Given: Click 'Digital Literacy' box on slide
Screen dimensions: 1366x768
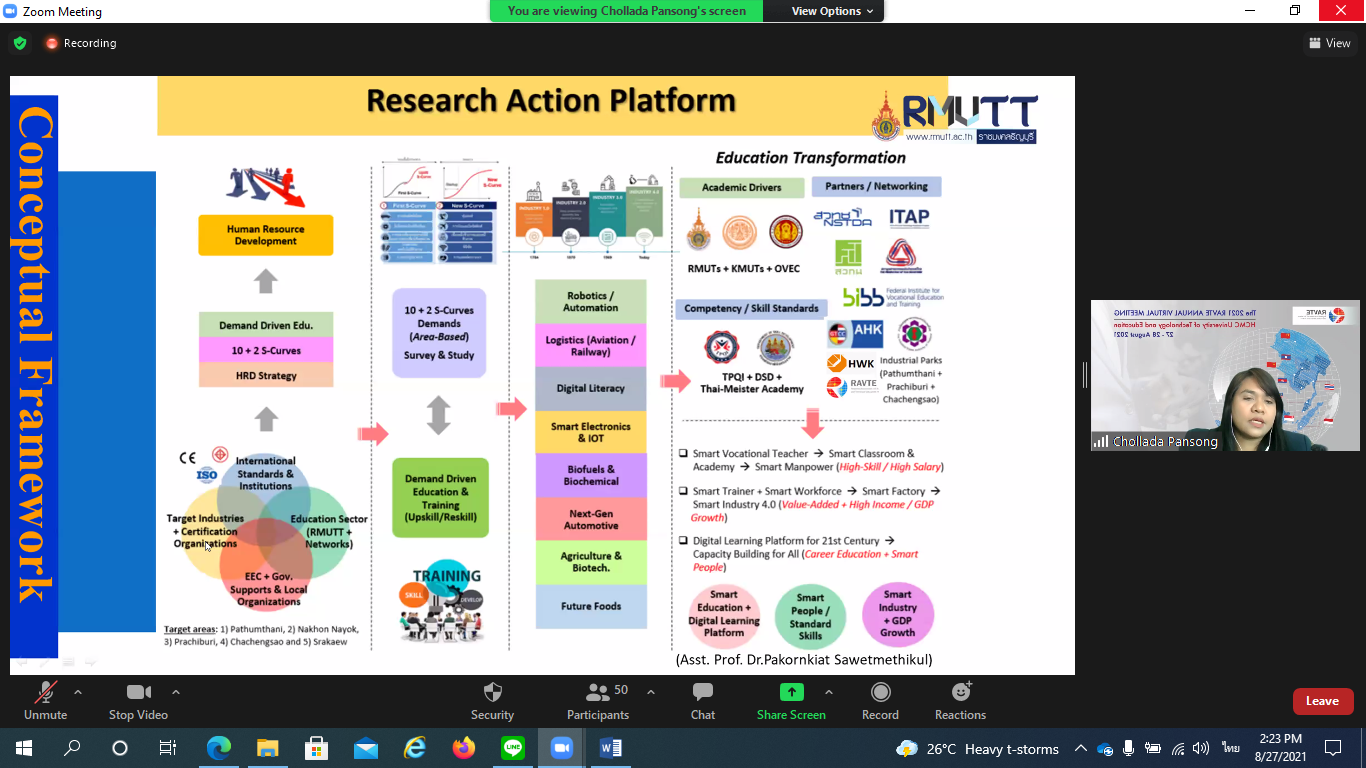Looking at the screenshot, I should 591,389.
